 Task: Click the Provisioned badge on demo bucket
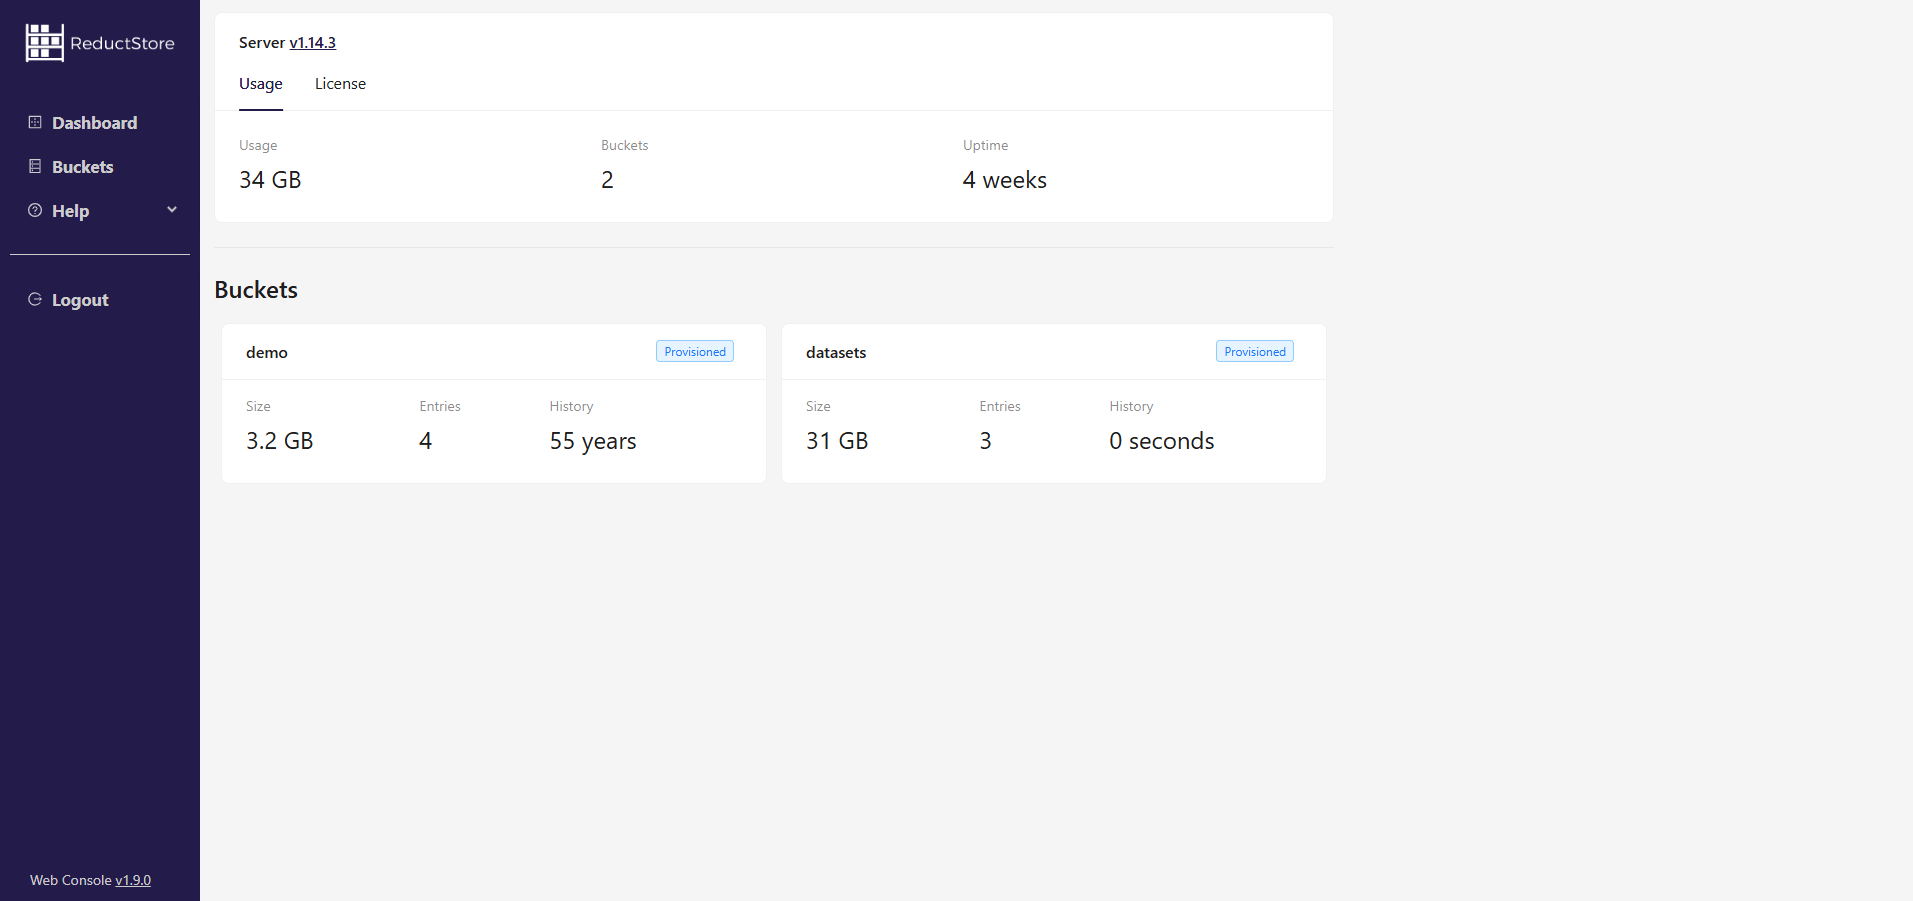point(694,351)
